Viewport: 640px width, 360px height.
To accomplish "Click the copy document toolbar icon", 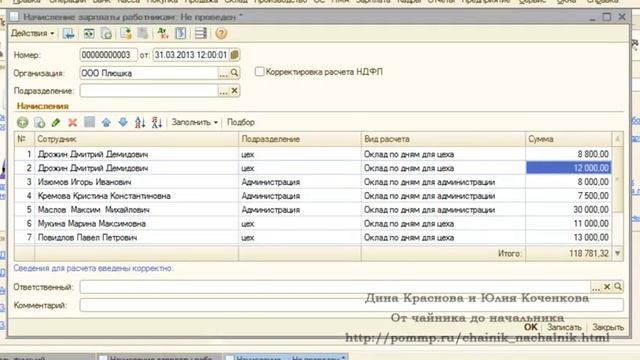I will pos(106,33).
